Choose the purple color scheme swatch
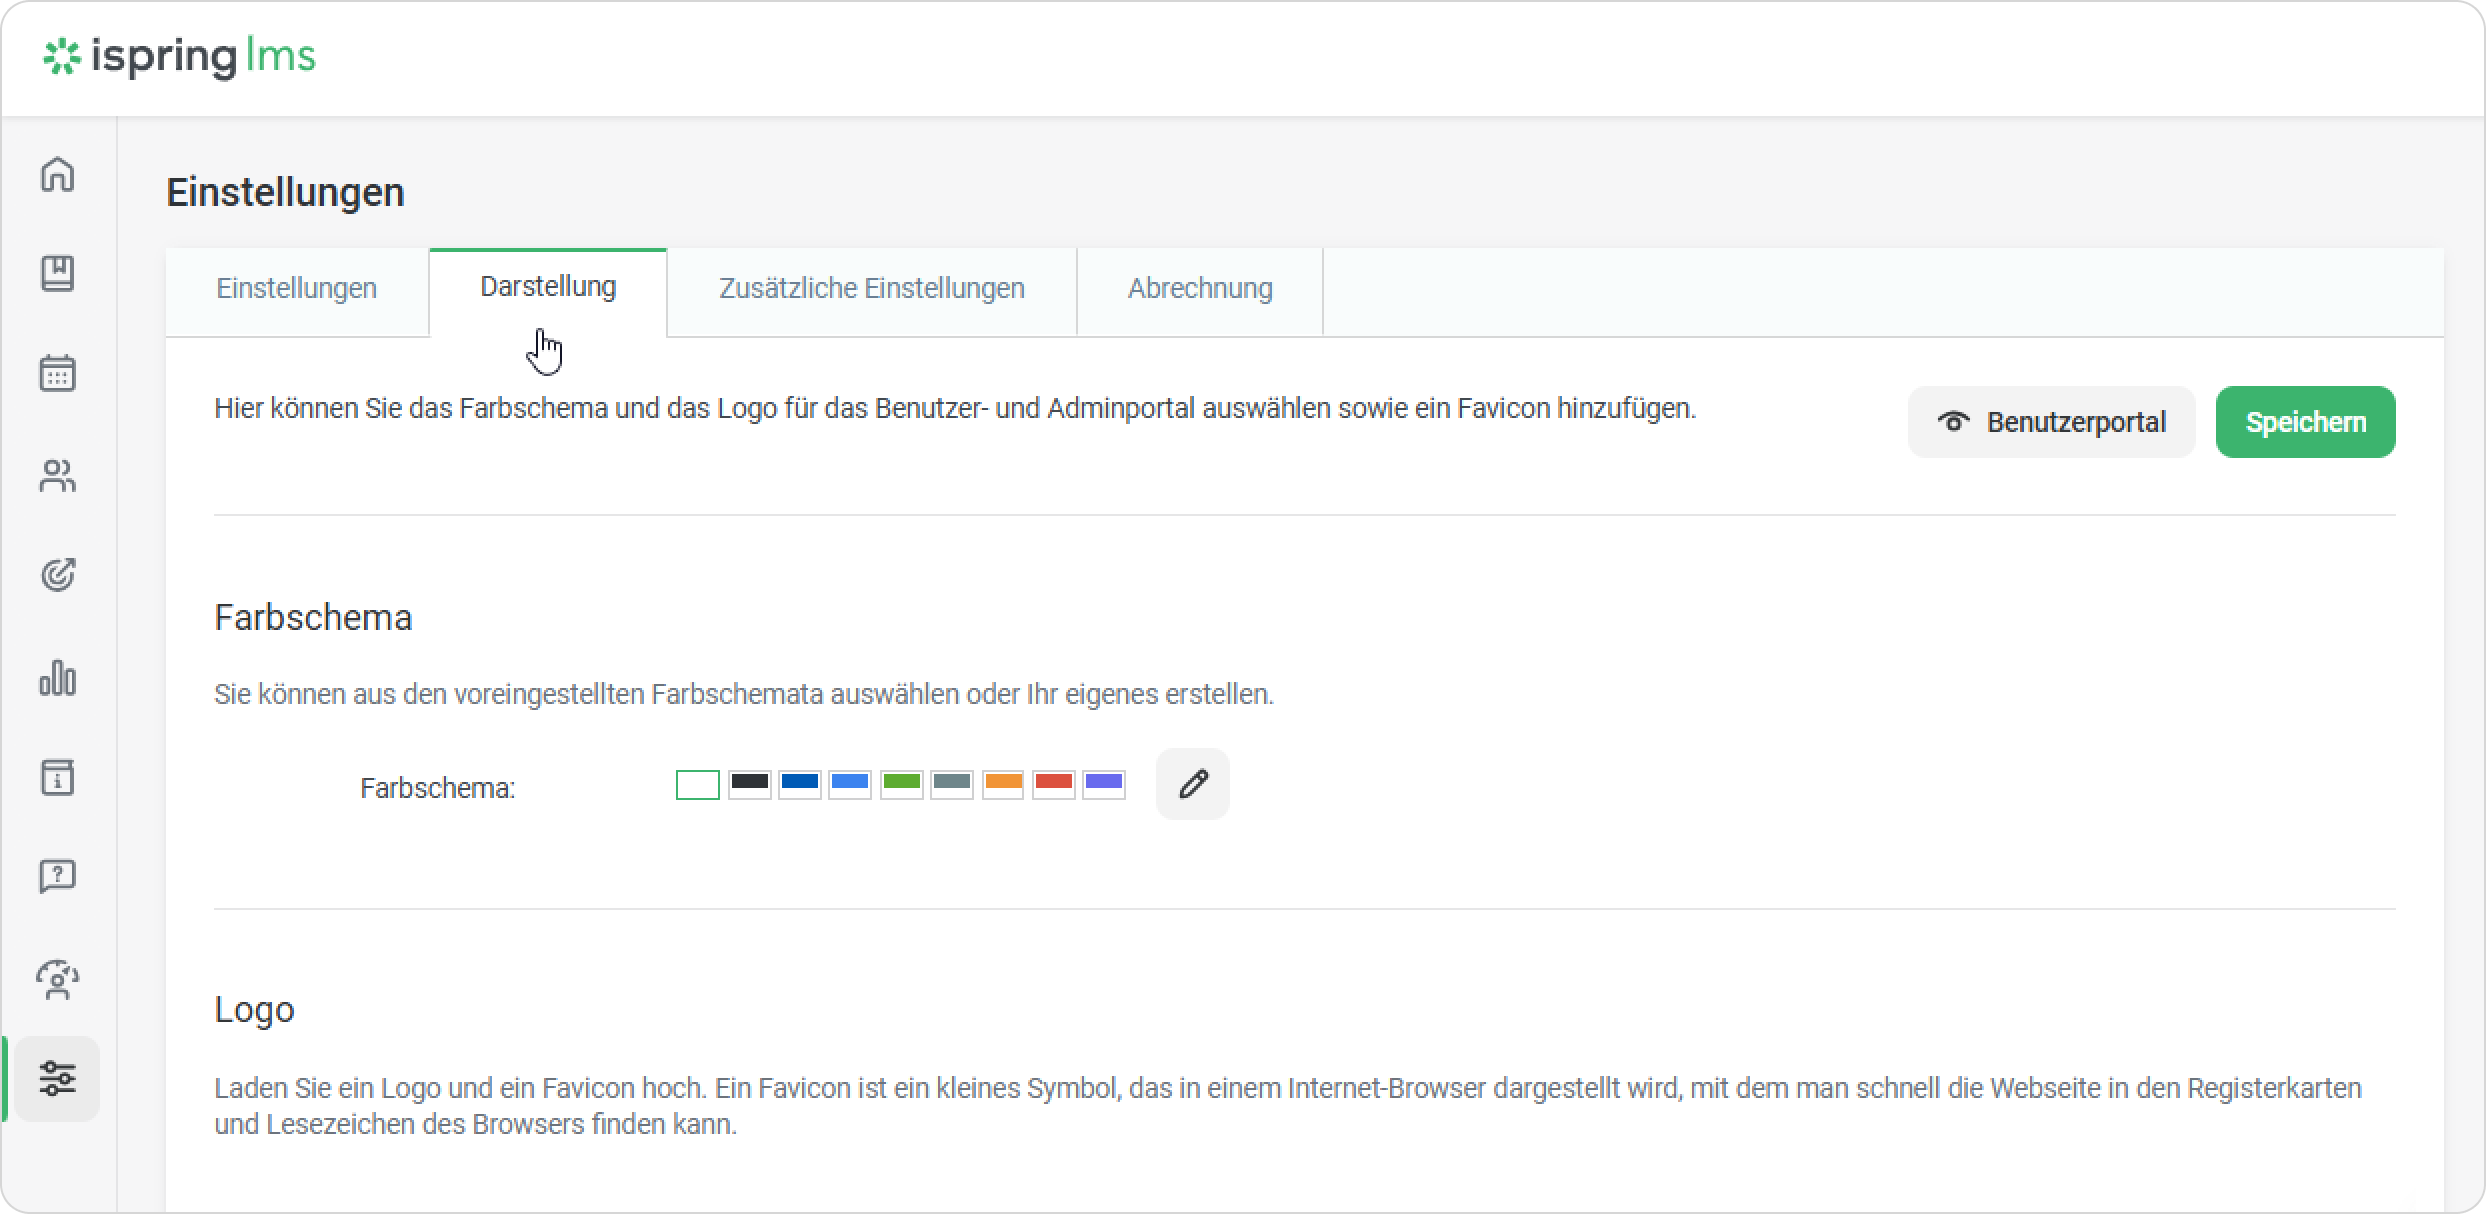Viewport: 2486px width, 1214px height. [1104, 784]
